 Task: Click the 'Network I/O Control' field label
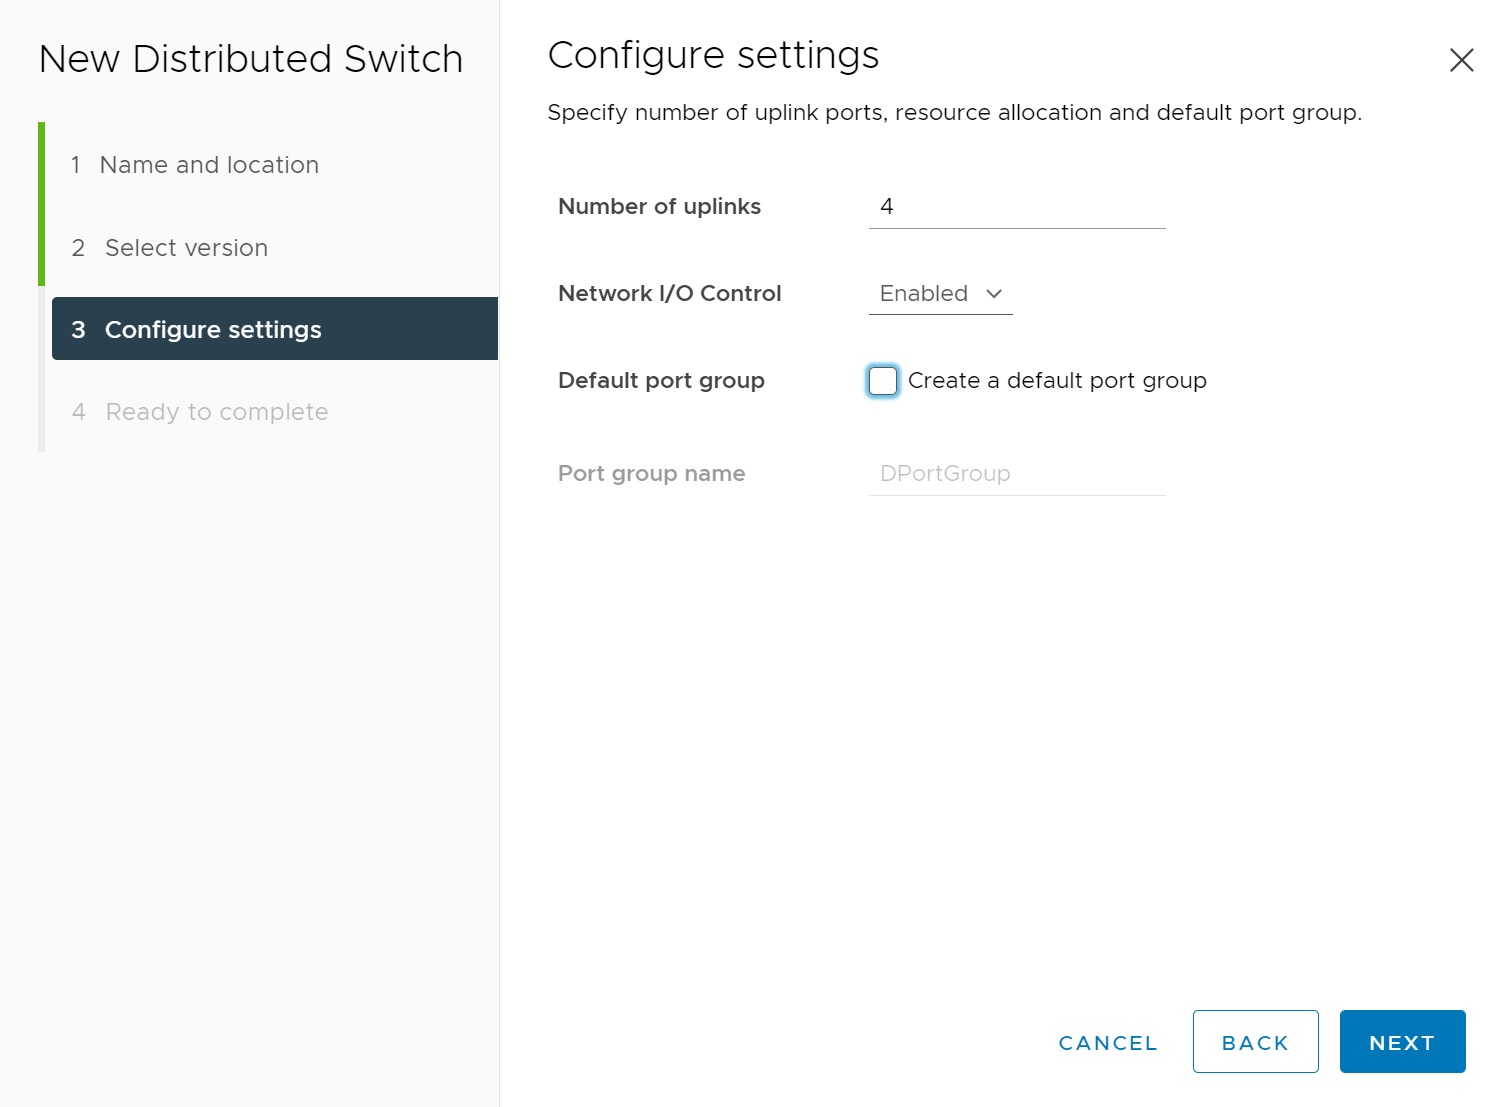[669, 294]
